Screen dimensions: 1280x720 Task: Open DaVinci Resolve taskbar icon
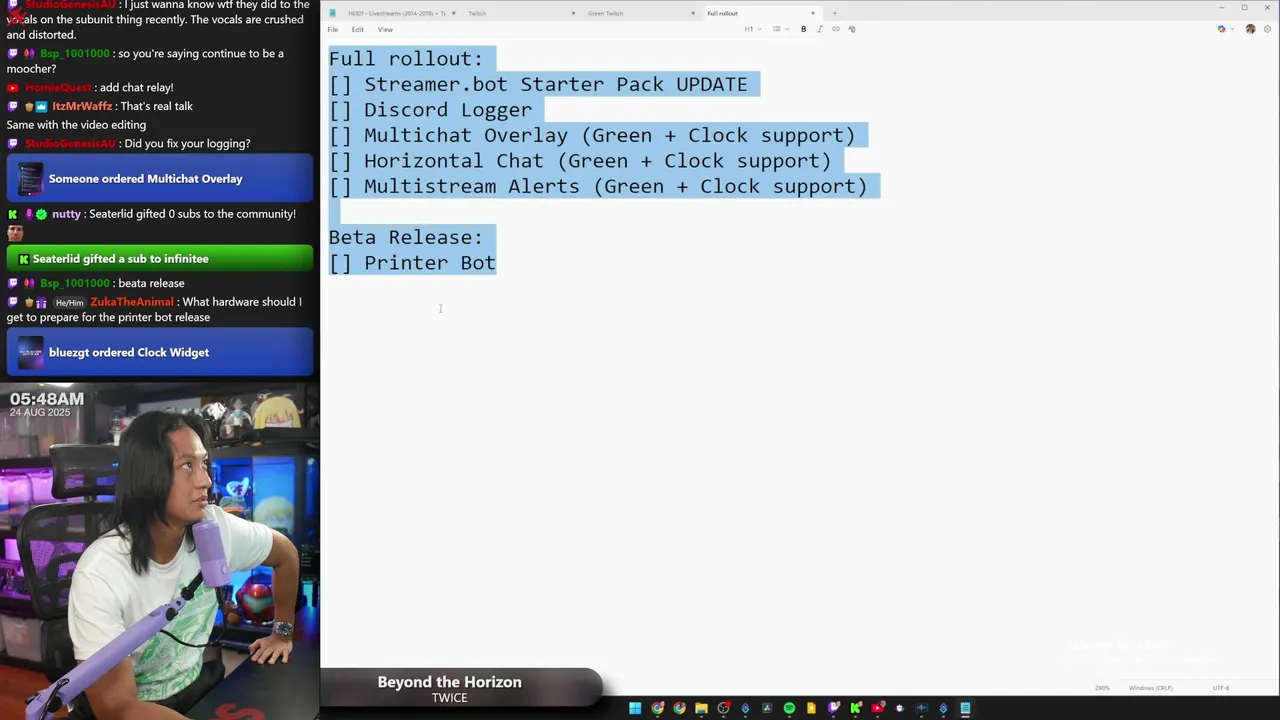767,709
